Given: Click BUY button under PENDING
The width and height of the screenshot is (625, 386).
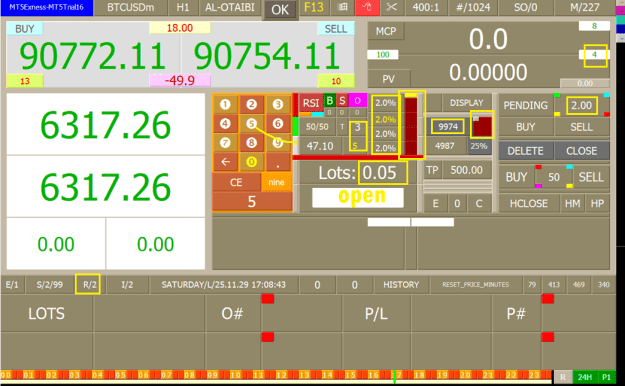Looking at the screenshot, I should 525,127.
